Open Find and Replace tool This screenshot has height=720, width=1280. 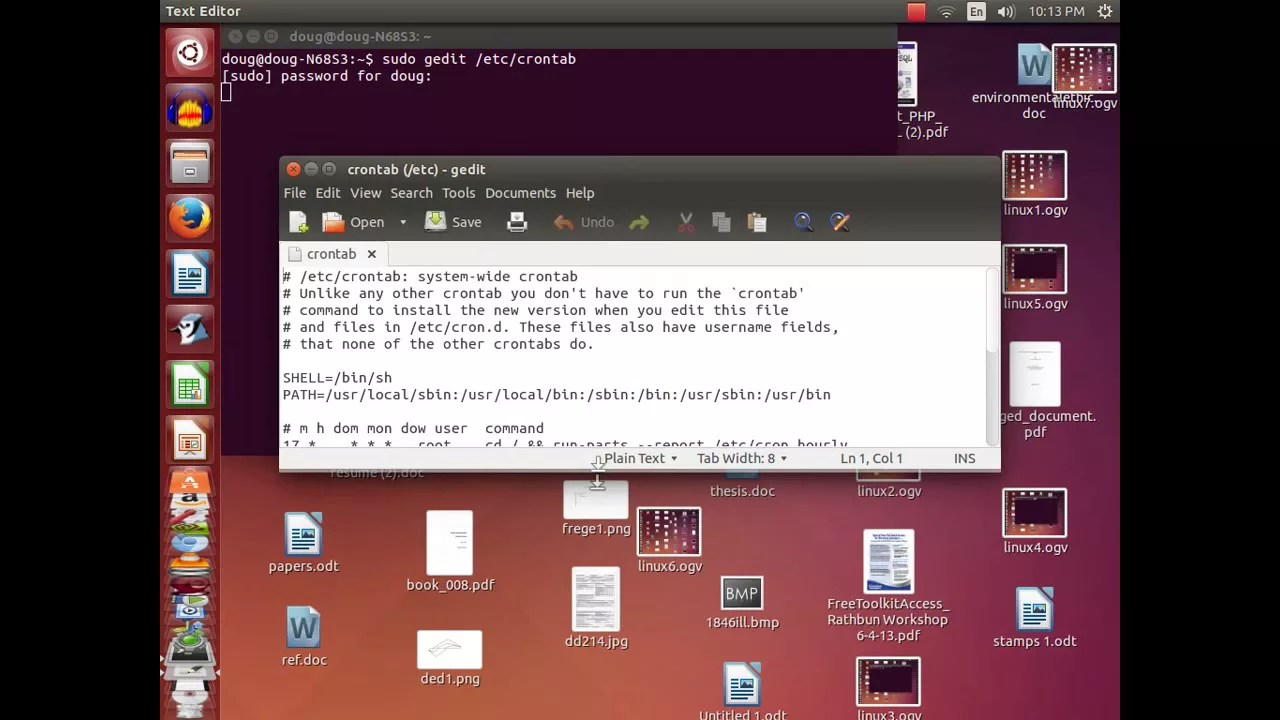coord(840,222)
